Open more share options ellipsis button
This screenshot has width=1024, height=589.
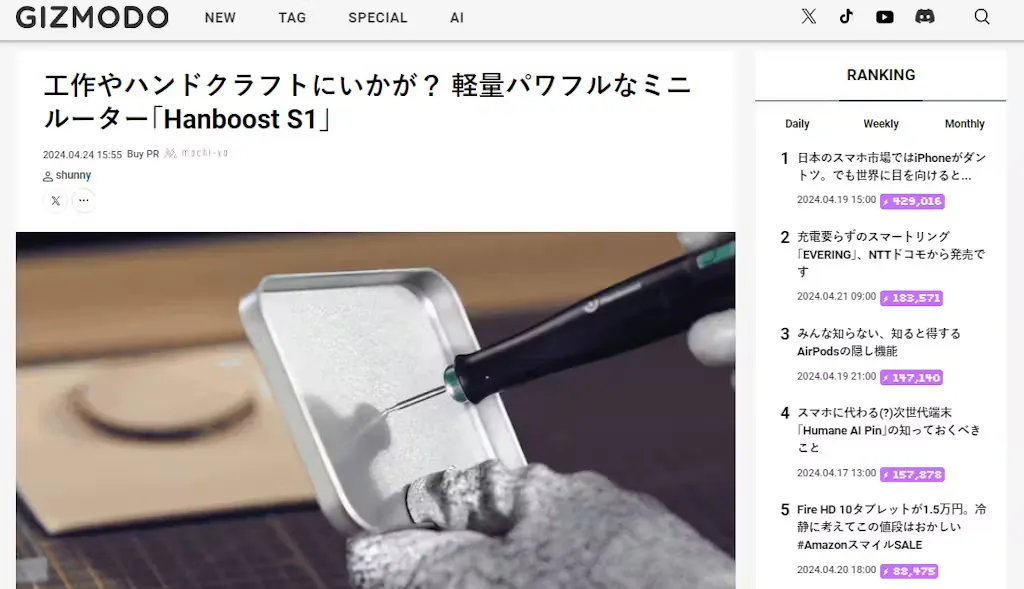coord(84,201)
